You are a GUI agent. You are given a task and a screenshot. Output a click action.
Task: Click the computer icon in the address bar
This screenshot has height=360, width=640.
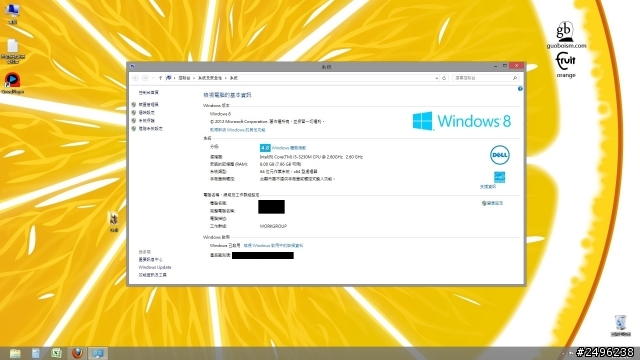(168, 78)
